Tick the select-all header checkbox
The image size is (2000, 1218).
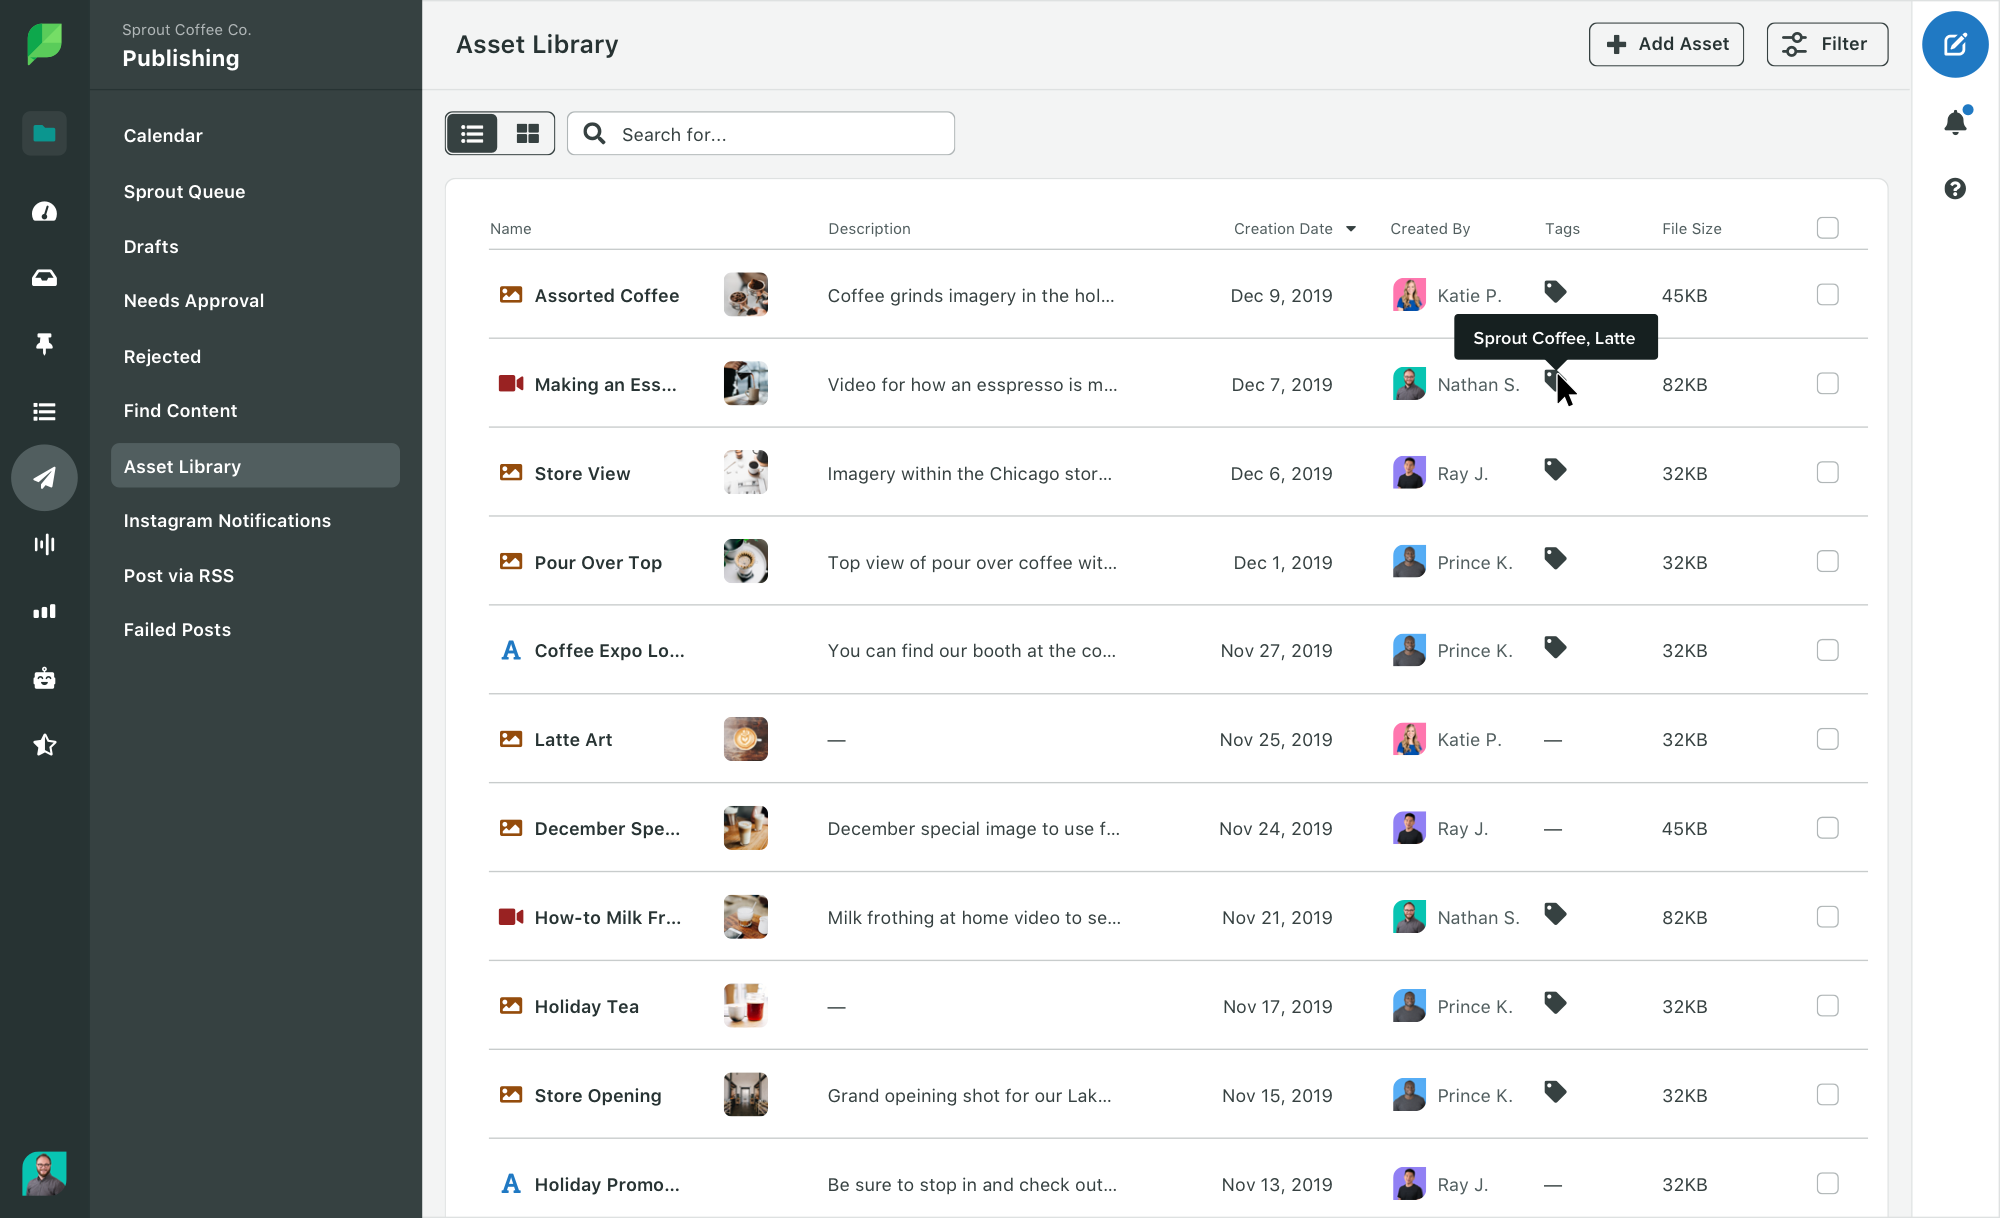(x=1827, y=228)
